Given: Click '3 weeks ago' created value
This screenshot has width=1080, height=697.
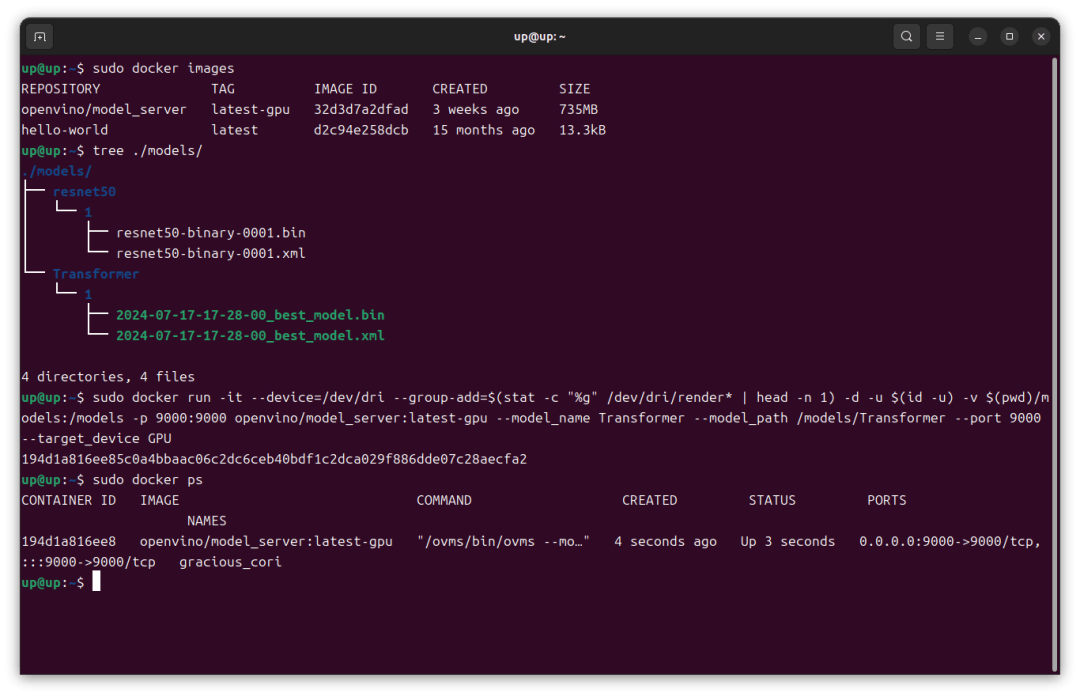Looking at the screenshot, I should [x=476, y=110].
